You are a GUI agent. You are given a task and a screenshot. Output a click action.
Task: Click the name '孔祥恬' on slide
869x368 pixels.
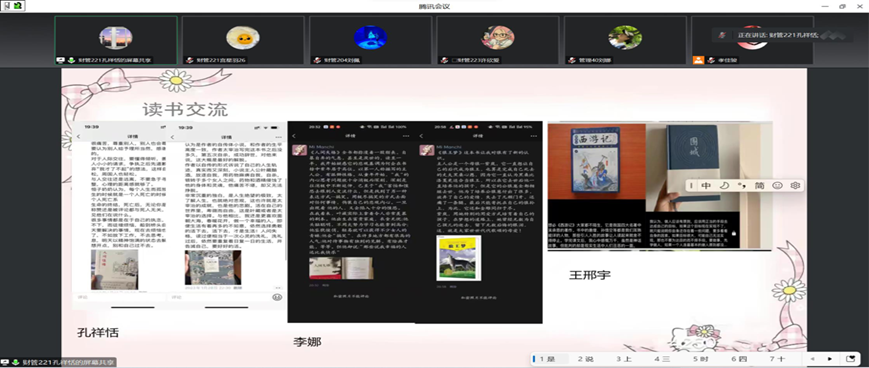click(x=98, y=333)
